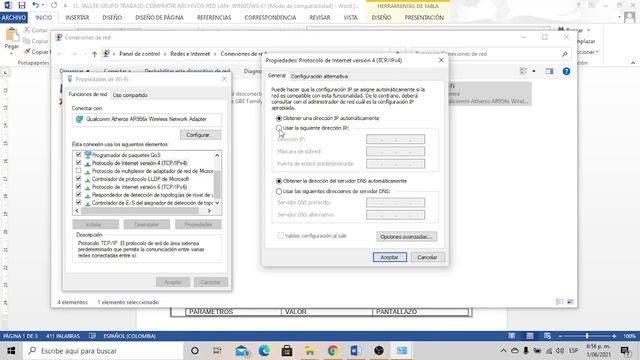640x360 pixels.
Task: Open the notification center icon
Action: click(x=625, y=351)
